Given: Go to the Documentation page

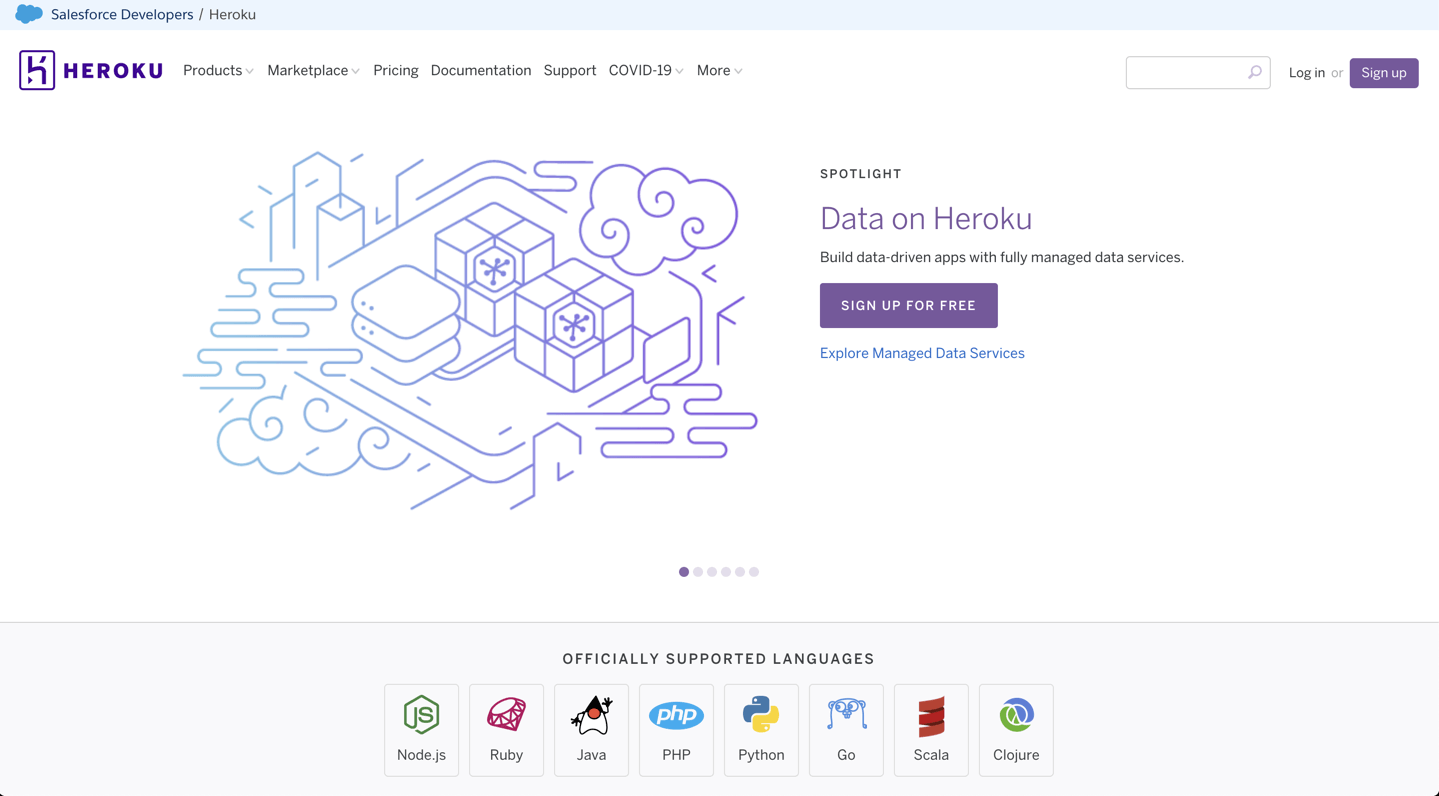Looking at the screenshot, I should click(x=481, y=70).
